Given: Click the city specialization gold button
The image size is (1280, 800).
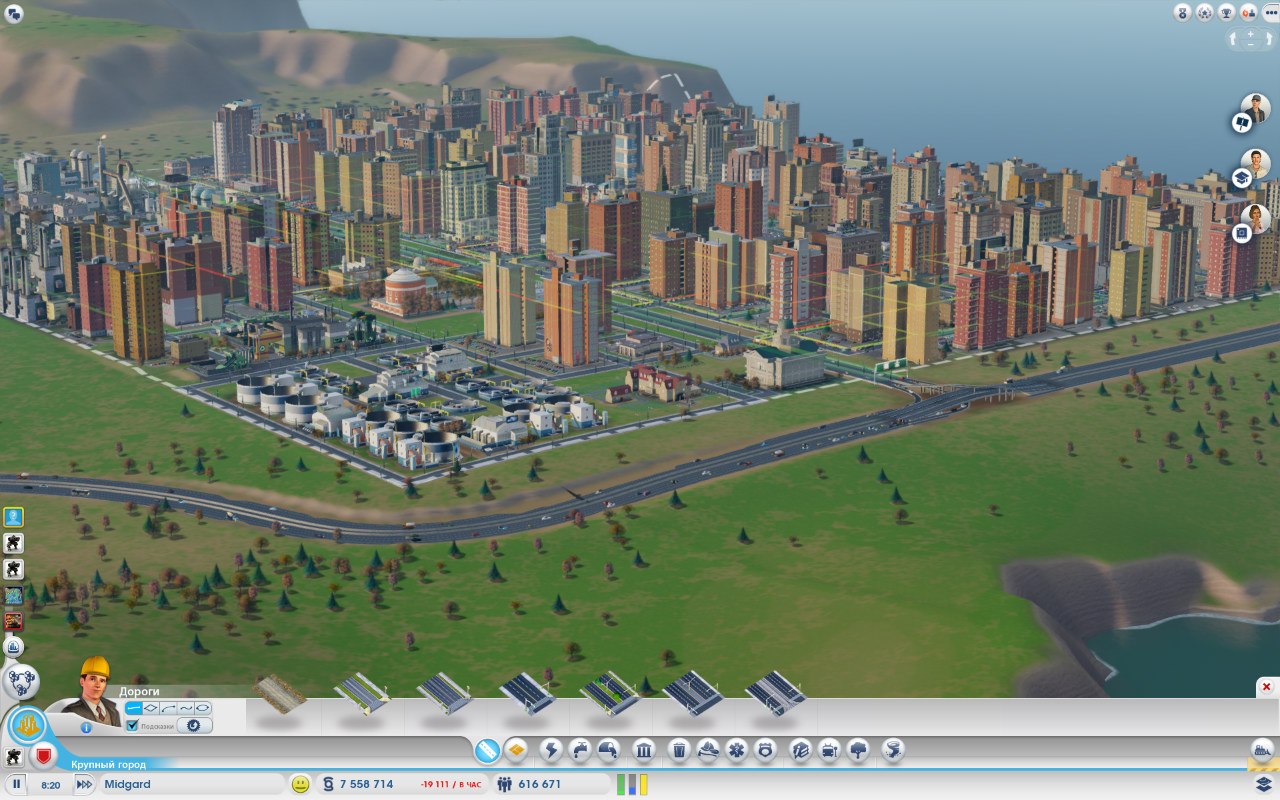Looking at the screenshot, I should (28, 726).
